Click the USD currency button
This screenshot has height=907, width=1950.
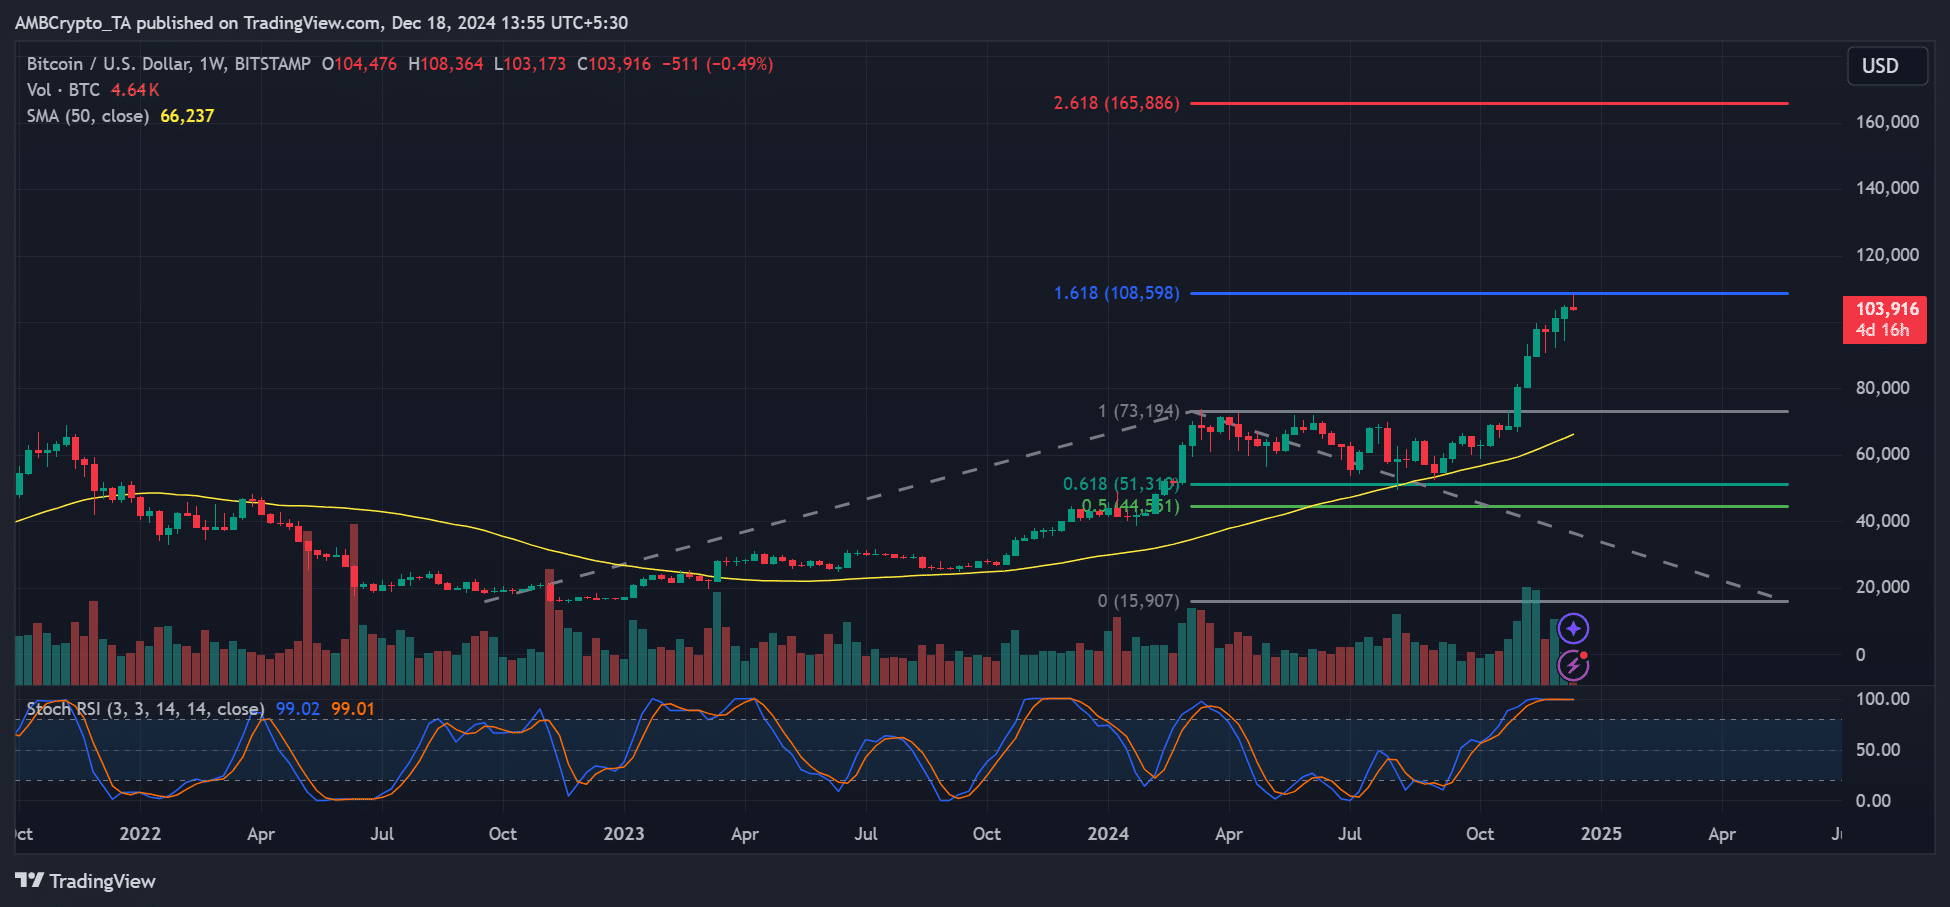click(x=1887, y=66)
